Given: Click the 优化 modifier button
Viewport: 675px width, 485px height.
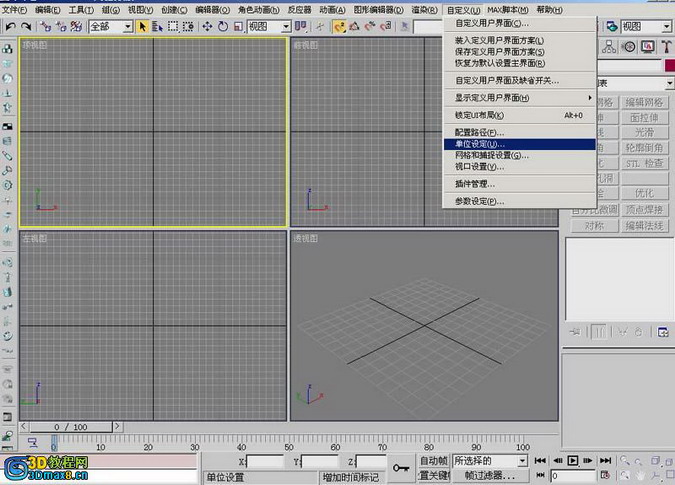Looking at the screenshot, I should tap(644, 193).
